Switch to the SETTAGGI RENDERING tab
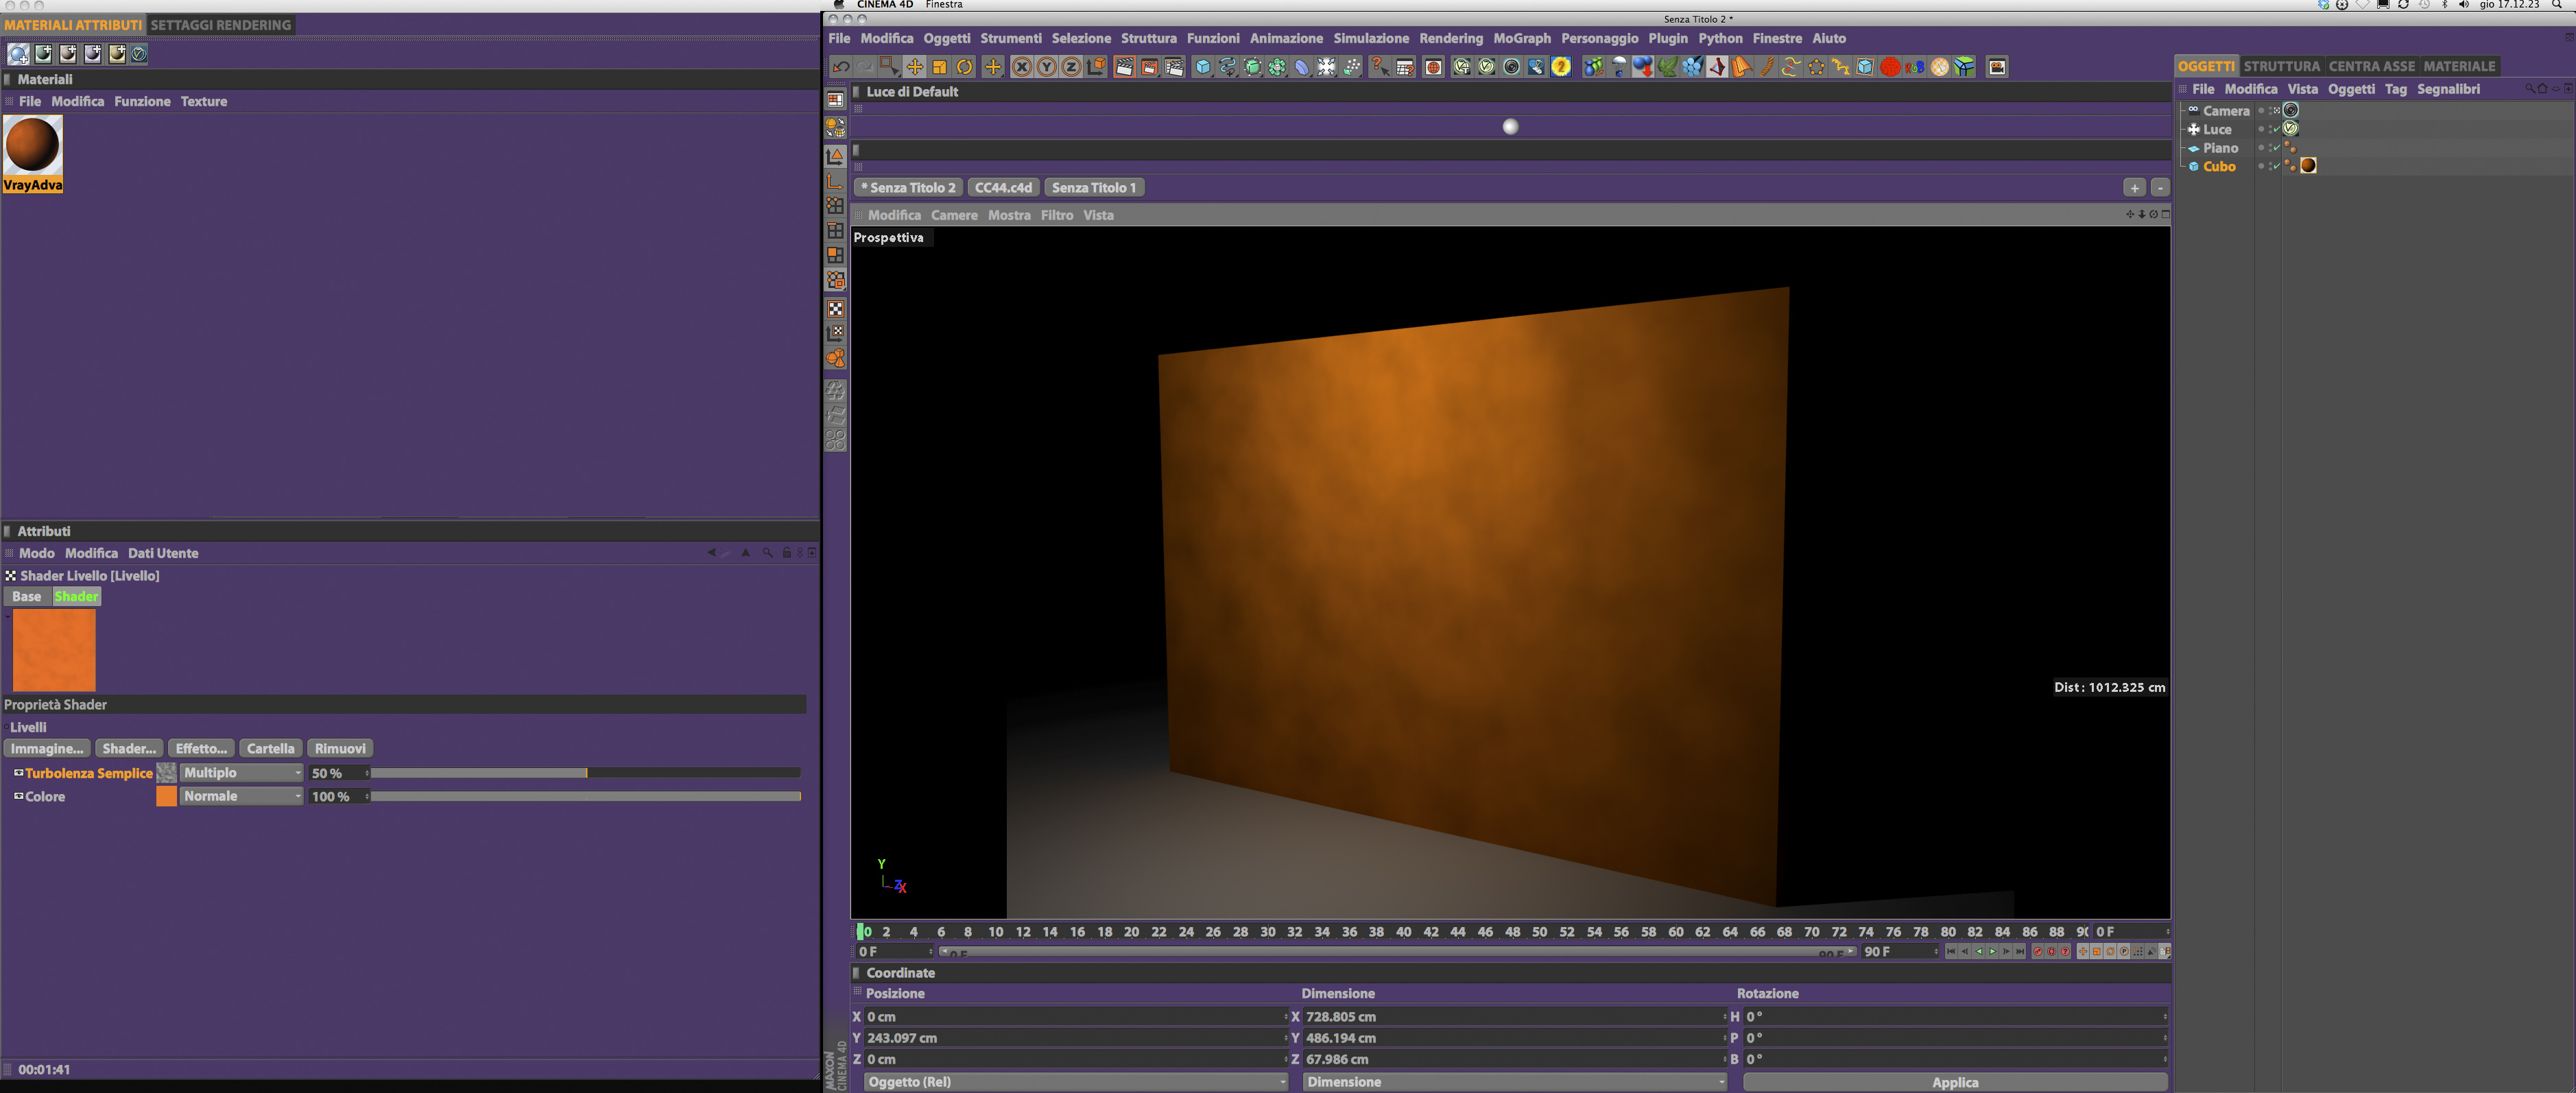The image size is (2576, 1093). point(221,25)
